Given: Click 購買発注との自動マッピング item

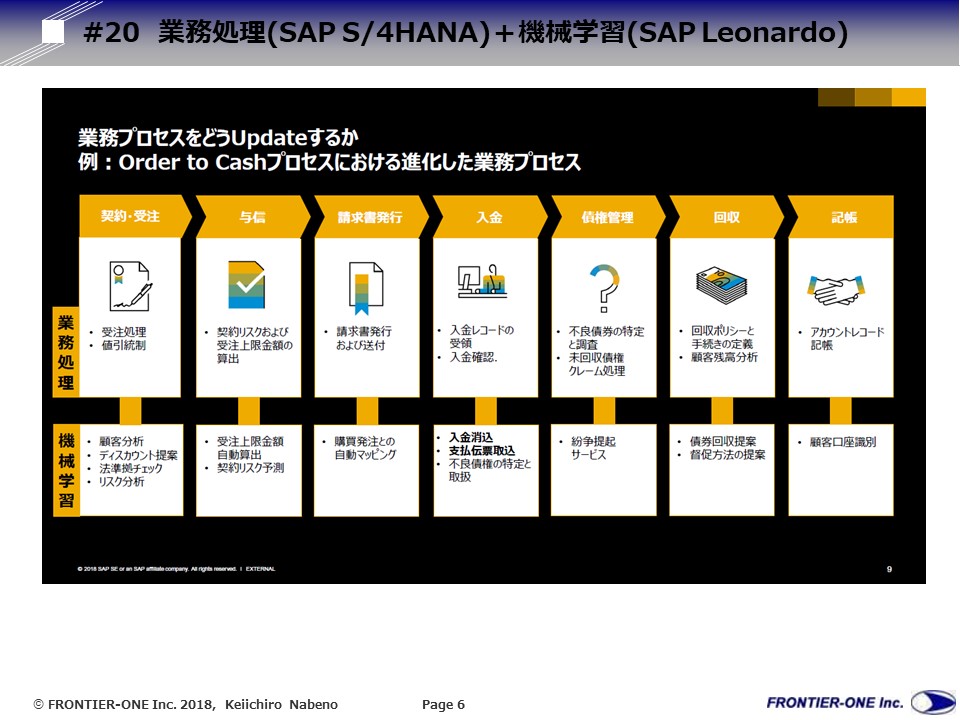Looking at the screenshot, I should pos(366,448).
